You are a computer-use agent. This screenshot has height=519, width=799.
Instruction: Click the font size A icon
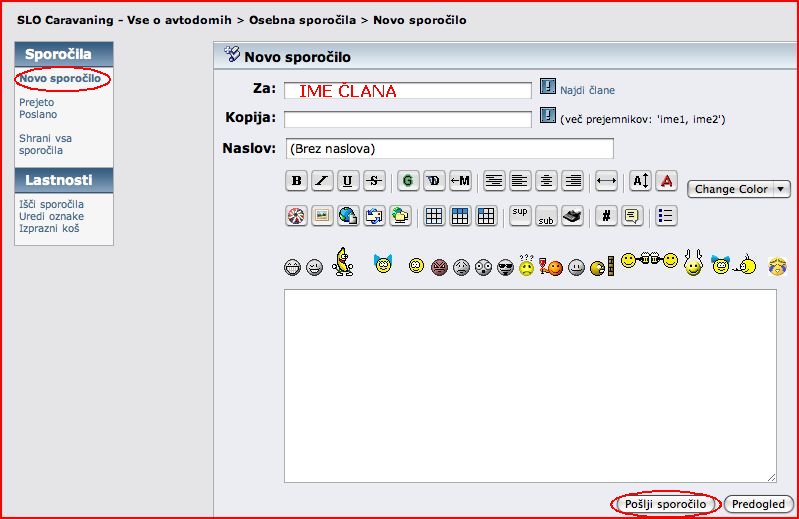(640, 181)
